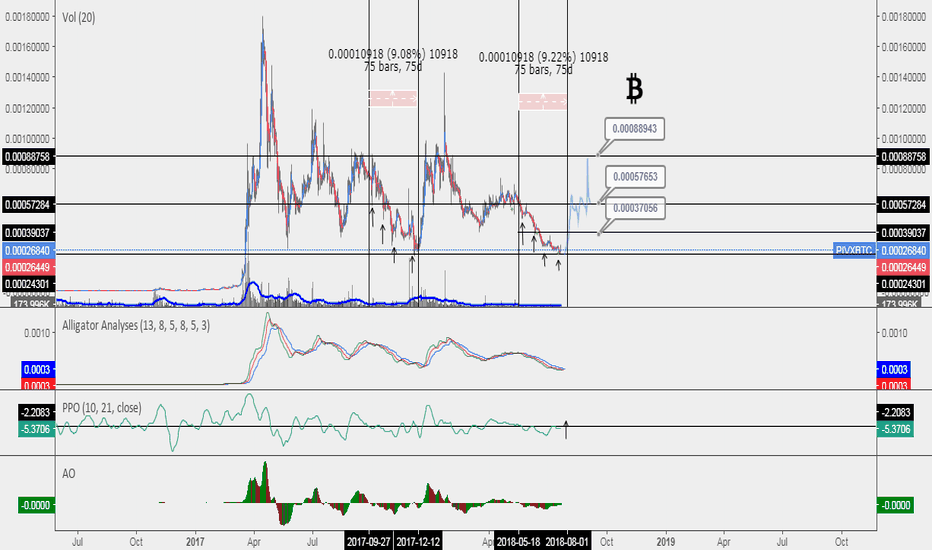Click the -2.2083 PPO value on the left axis
The image size is (932, 550).
click(x=35, y=412)
